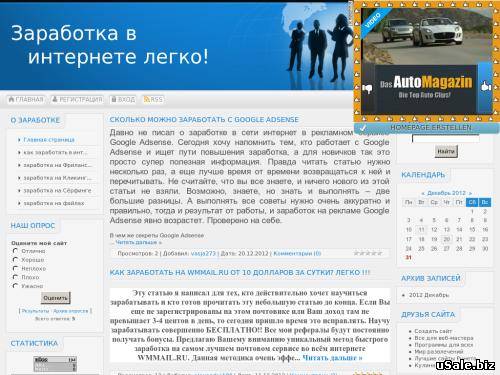Rate the Google Adsense article with stars
The width and height of the screenshot is (500, 375).
point(368,253)
